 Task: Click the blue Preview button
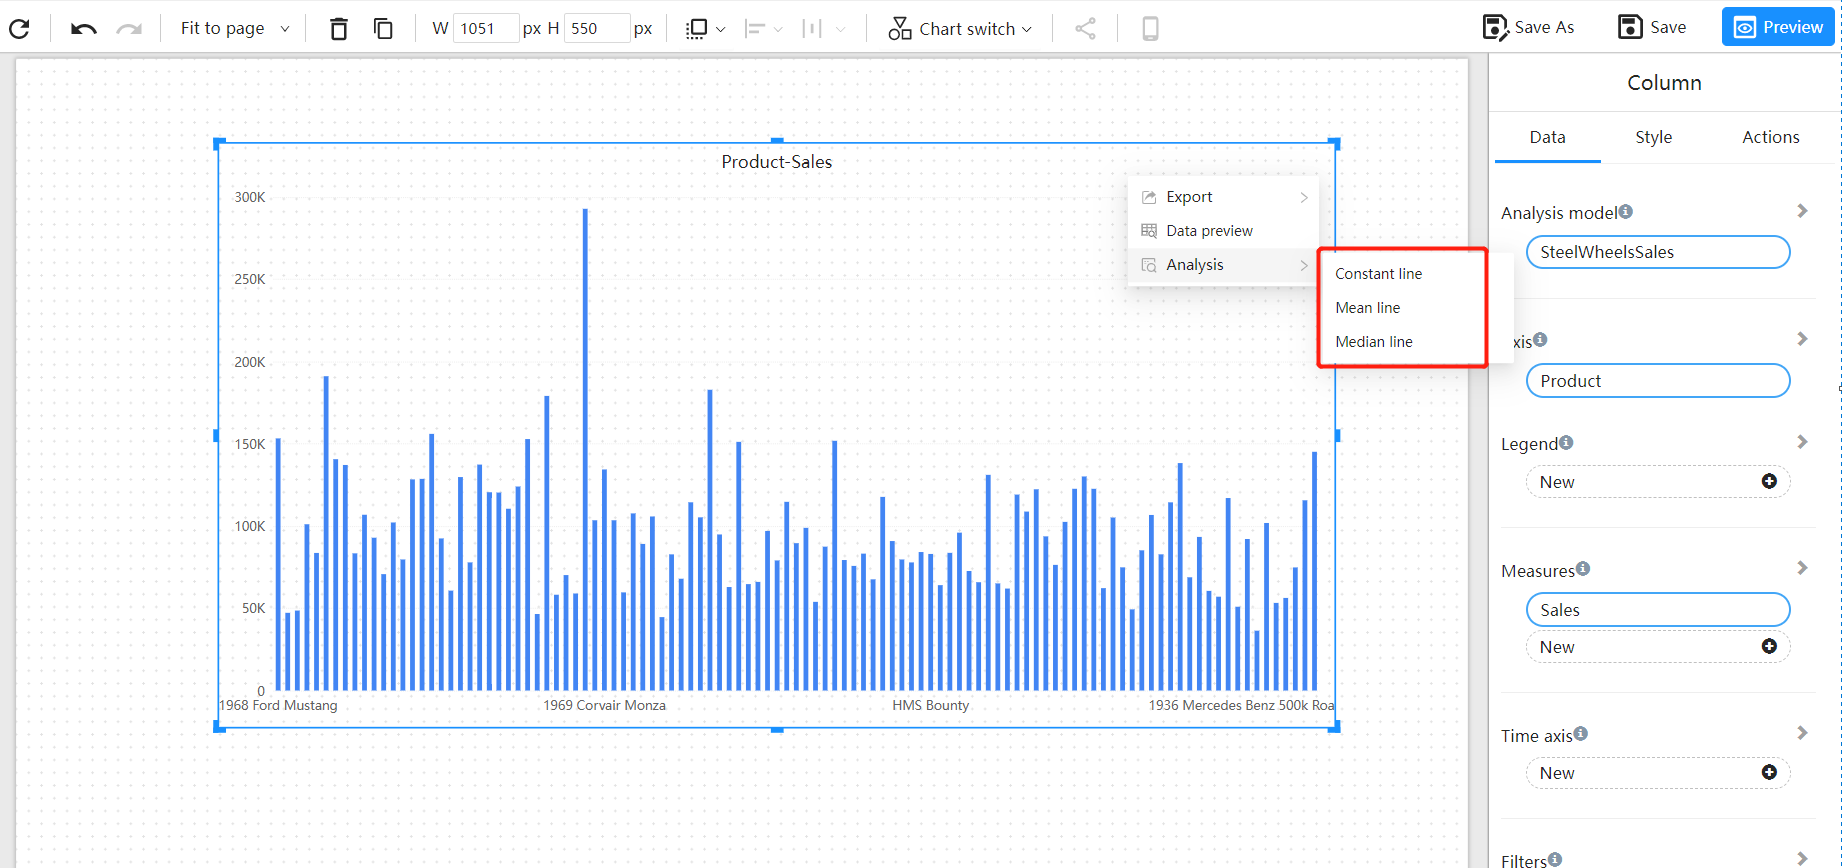pyautogui.click(x=1778, y=27)
